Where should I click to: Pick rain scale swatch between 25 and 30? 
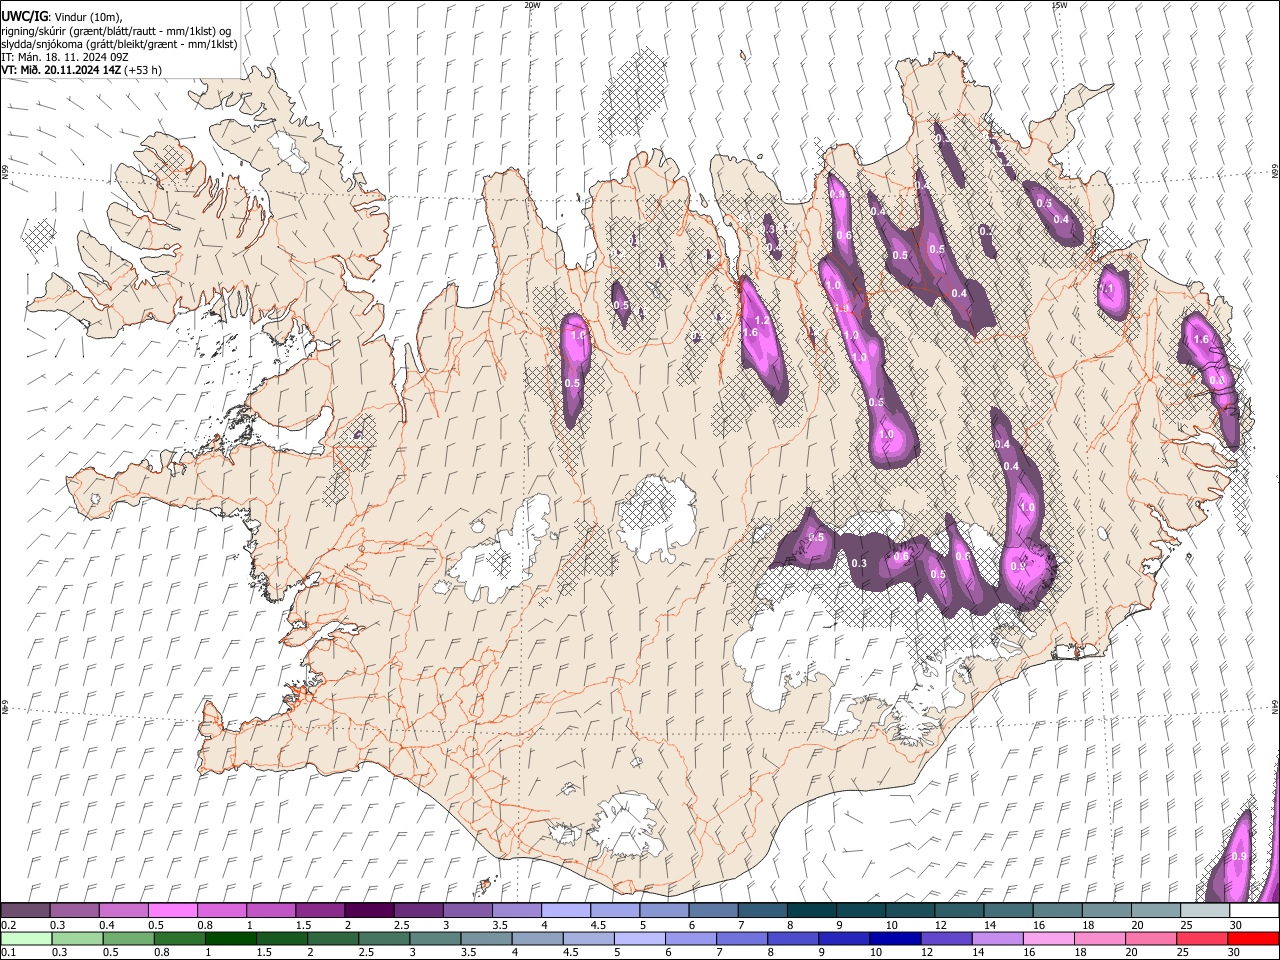(x=1201, y=938)
